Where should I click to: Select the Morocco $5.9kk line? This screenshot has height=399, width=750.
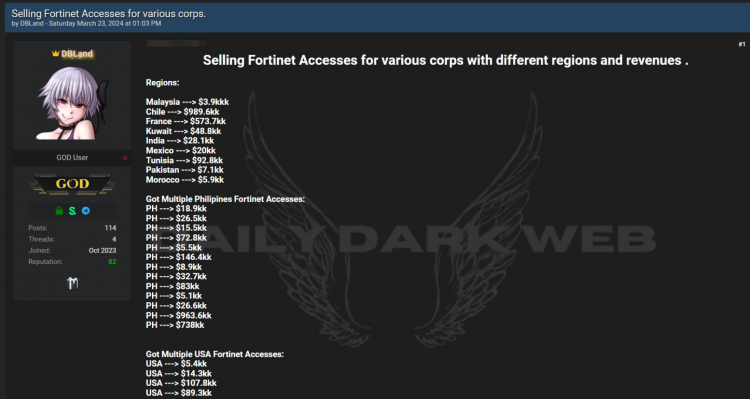[x=185, y=180]
